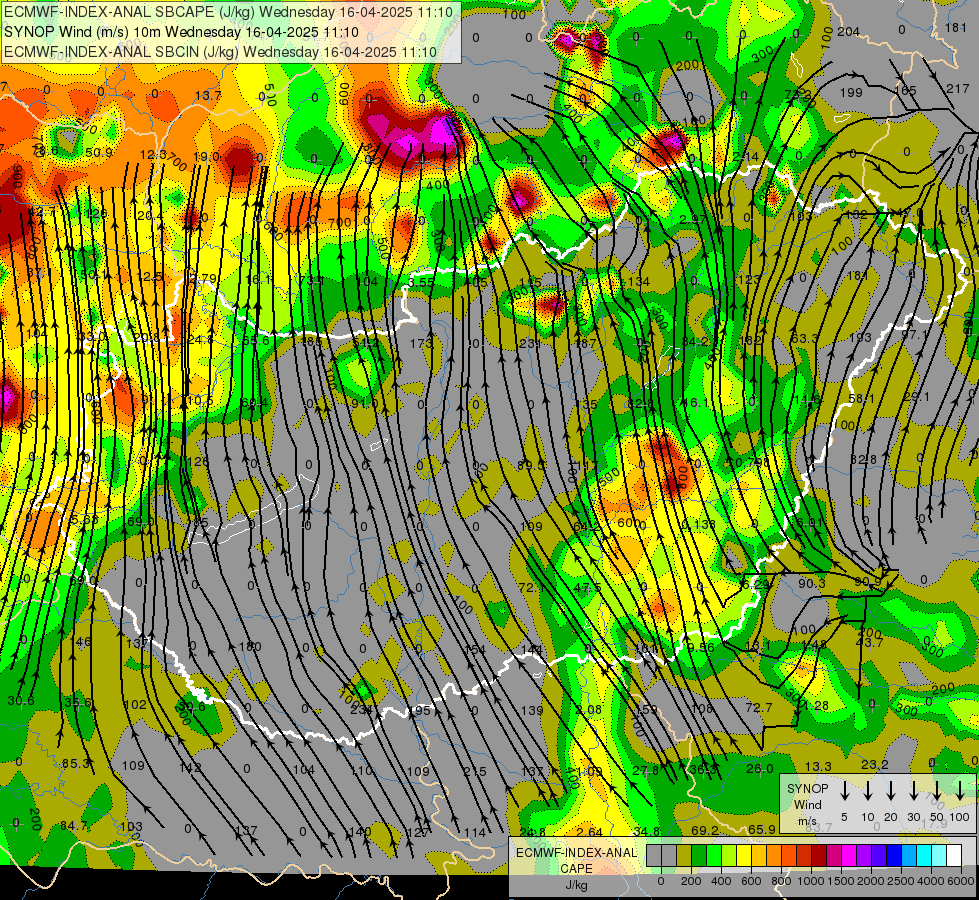This screenshot has height=900, width=979.
Task: Click the 'SYNOP Wind m/s' legend label
Action: pos(807,804)
